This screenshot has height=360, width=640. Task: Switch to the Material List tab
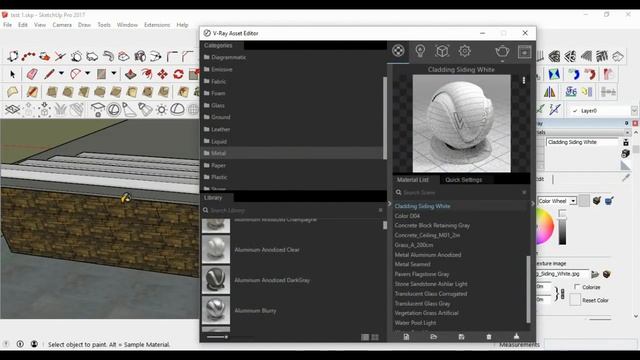(413, 180)
